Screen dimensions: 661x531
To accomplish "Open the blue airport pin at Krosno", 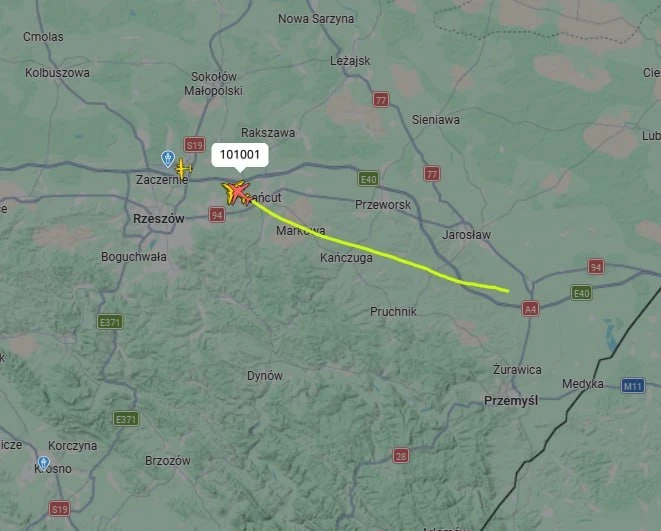I will 43,463.
